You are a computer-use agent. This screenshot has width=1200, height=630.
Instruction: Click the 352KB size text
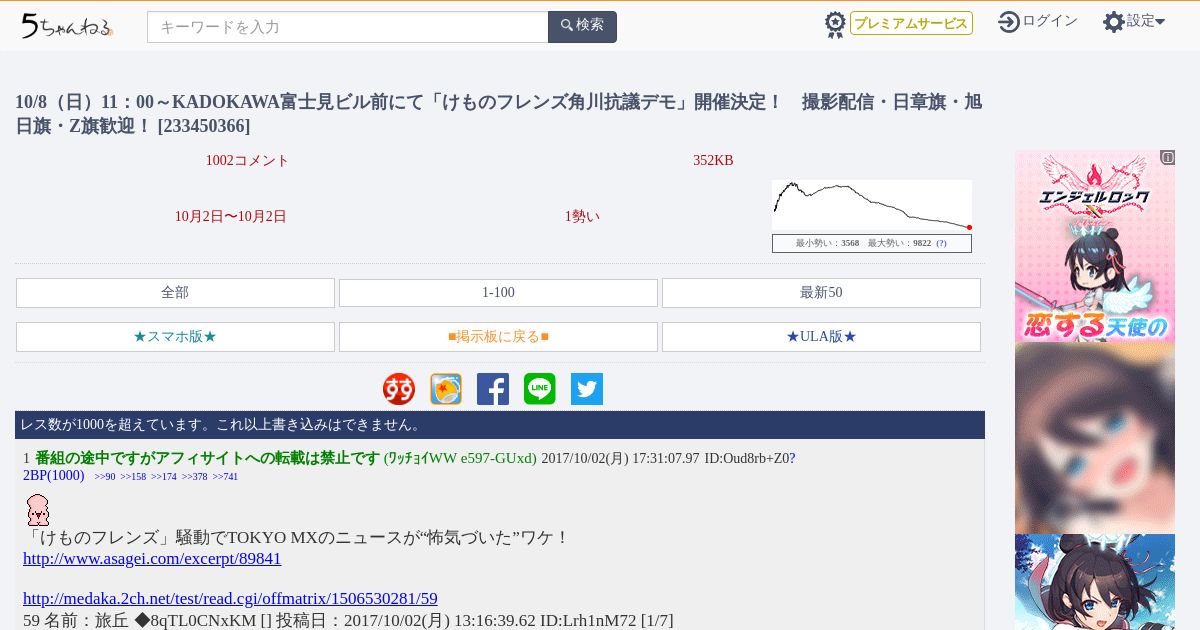coord(713,161)
